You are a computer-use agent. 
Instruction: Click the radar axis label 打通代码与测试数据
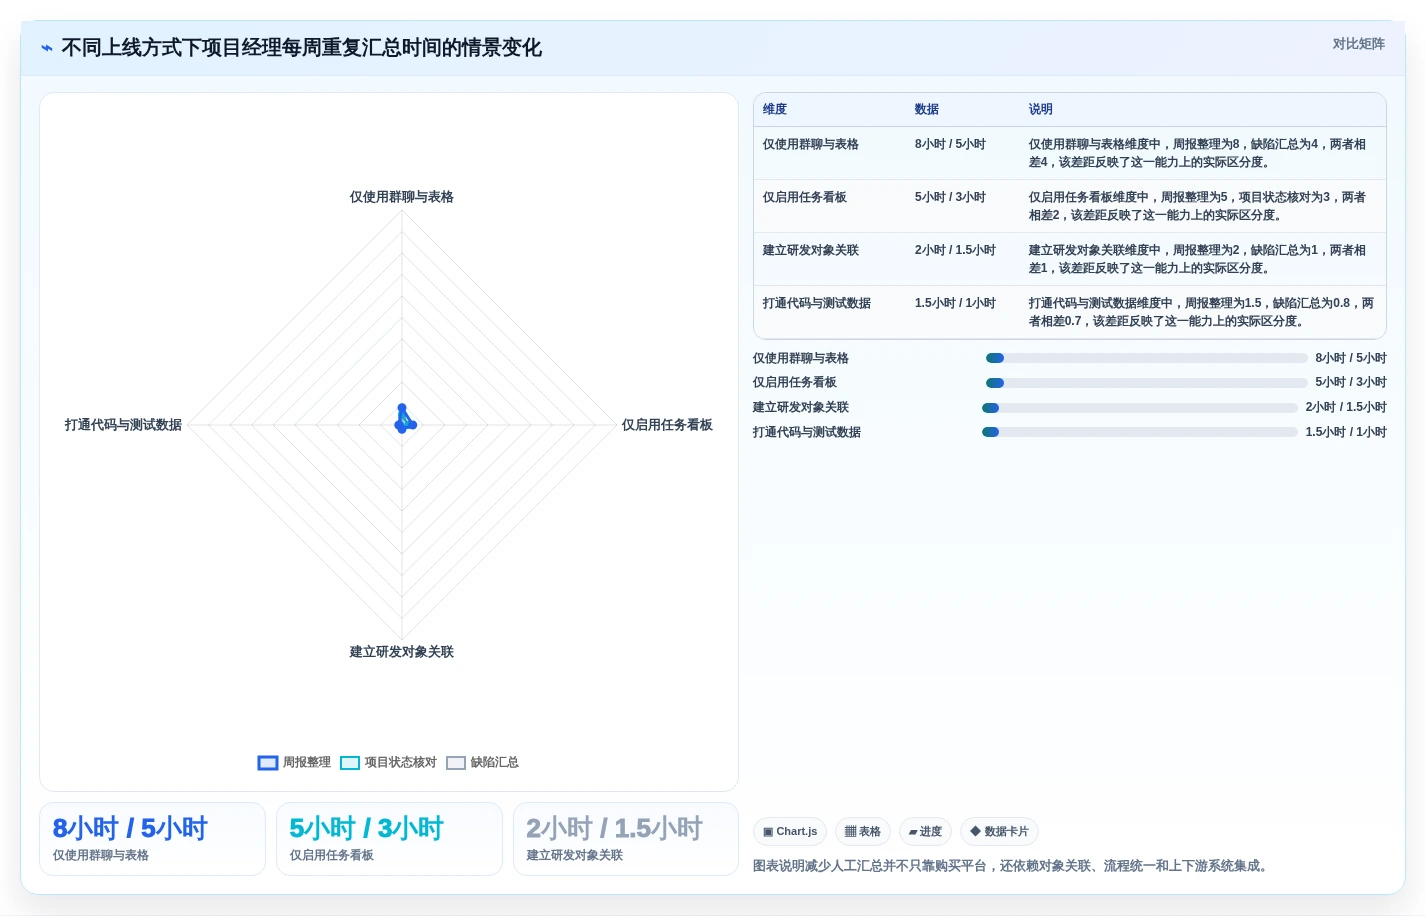coord(123,425)
